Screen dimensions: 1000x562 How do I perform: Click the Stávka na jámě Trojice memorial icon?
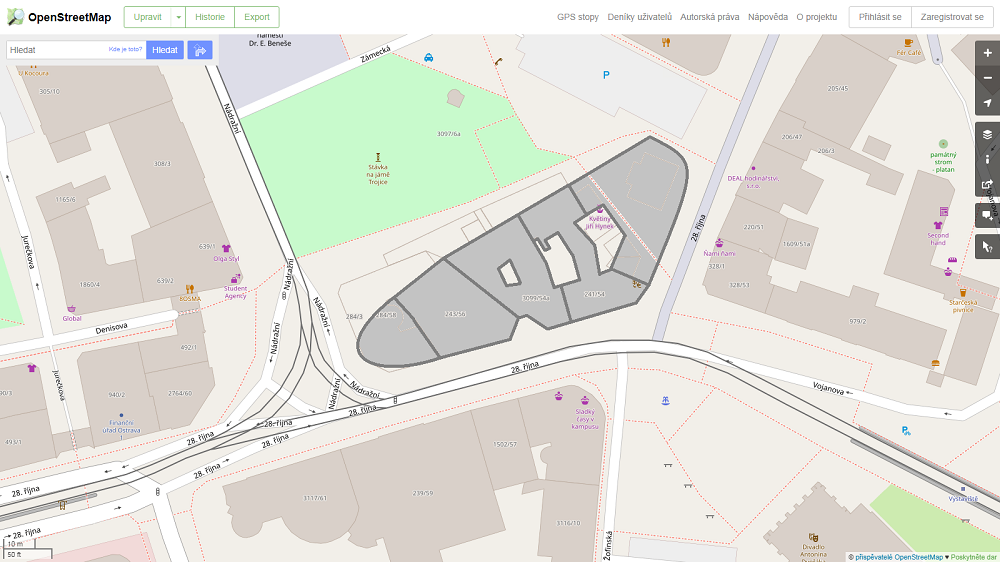pyautogui.click(x=378, y=157)
